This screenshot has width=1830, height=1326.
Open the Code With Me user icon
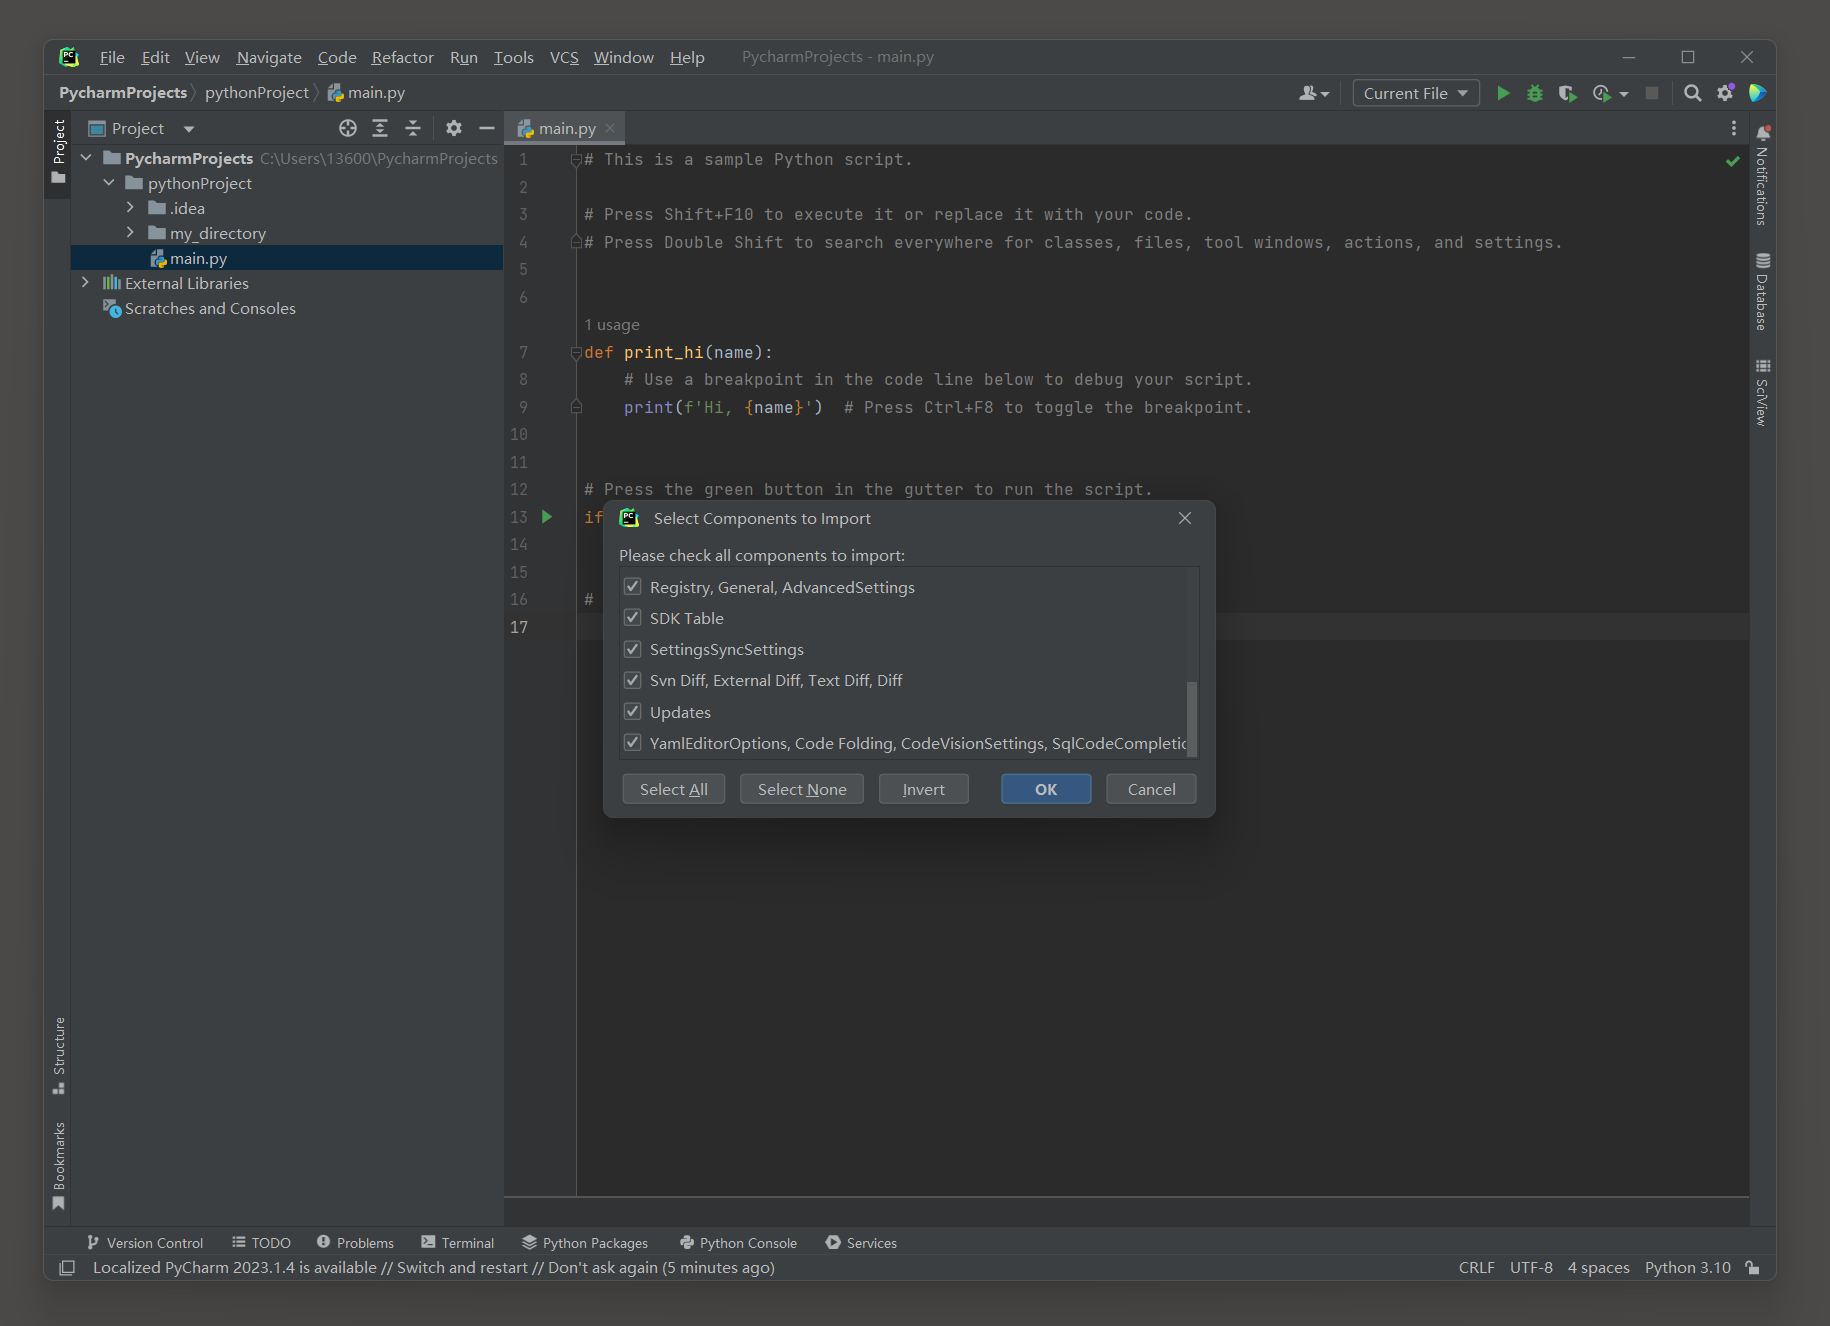pos(1313,93)
